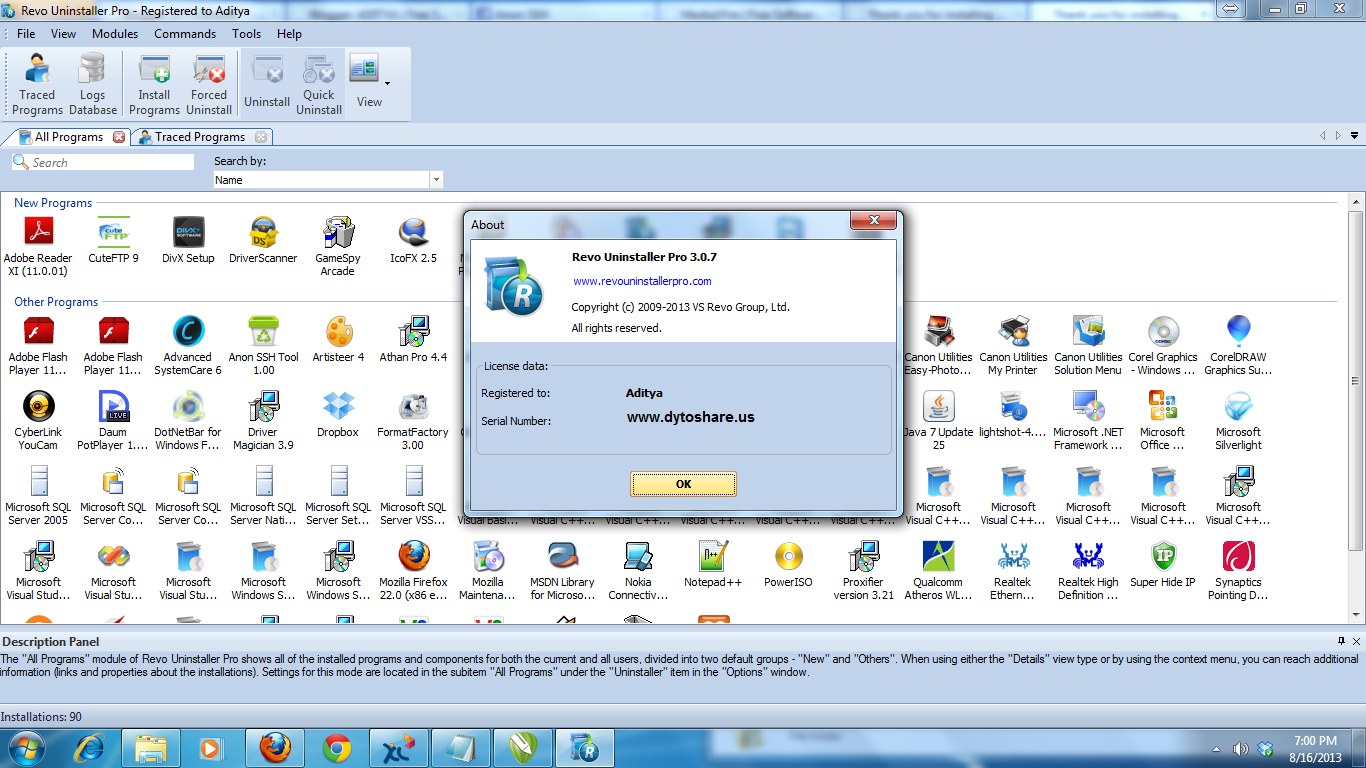Switch to the Traced Programs tab
This screenshot has width=1366, height=768.
(200, 137)
